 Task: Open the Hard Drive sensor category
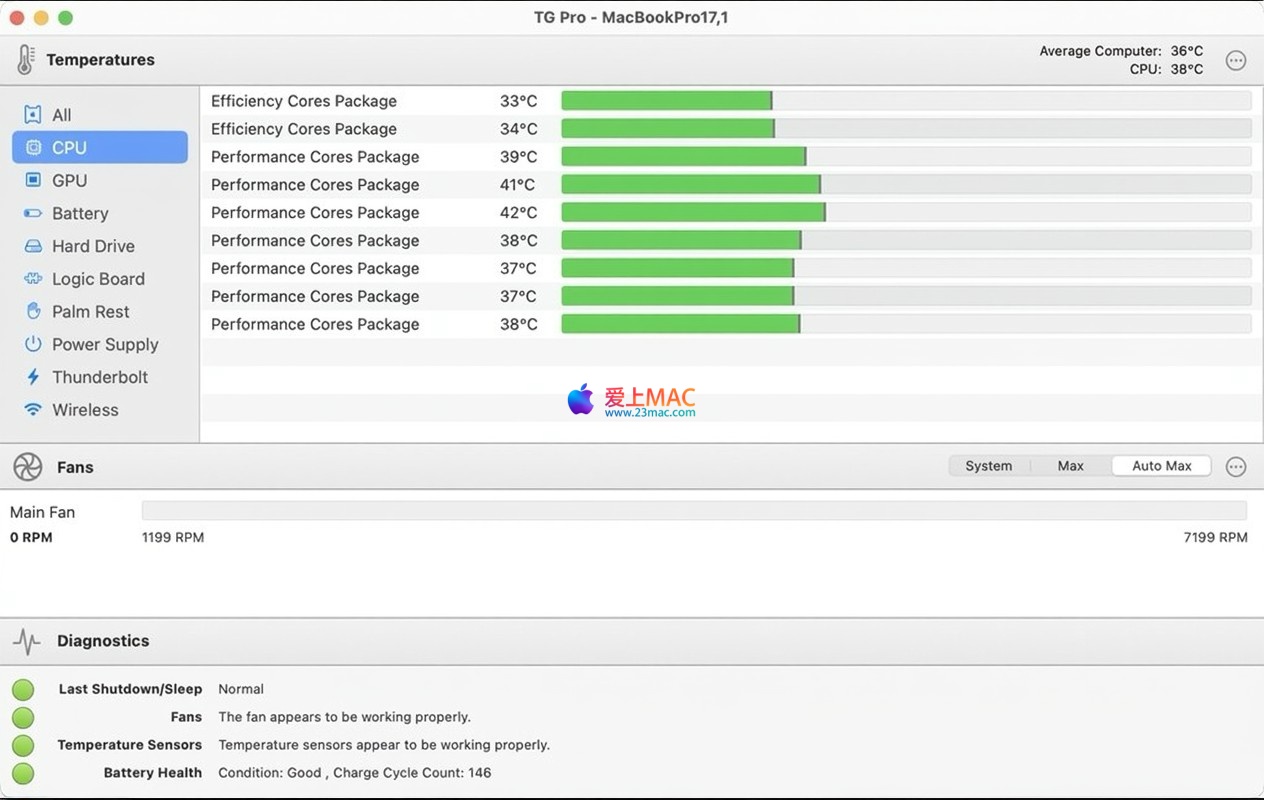92,246
